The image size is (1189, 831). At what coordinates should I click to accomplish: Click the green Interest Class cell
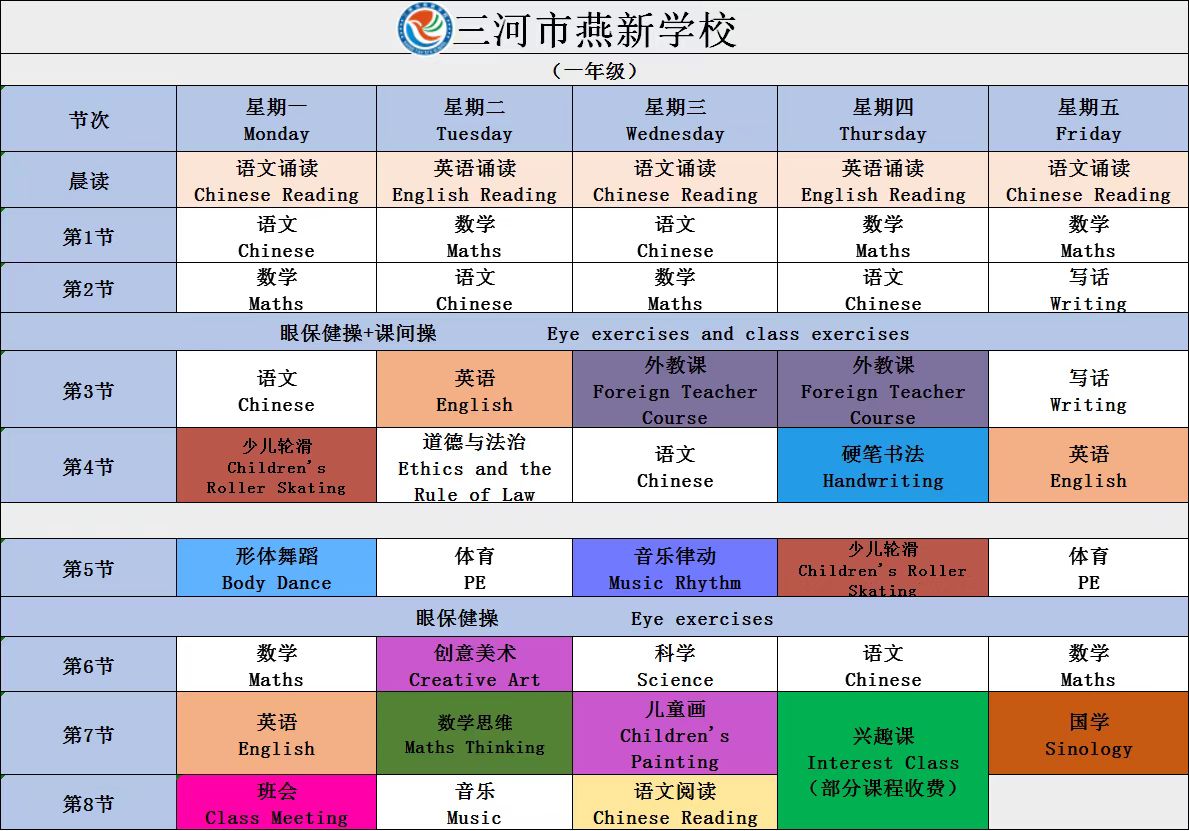[x=882, y=762]
